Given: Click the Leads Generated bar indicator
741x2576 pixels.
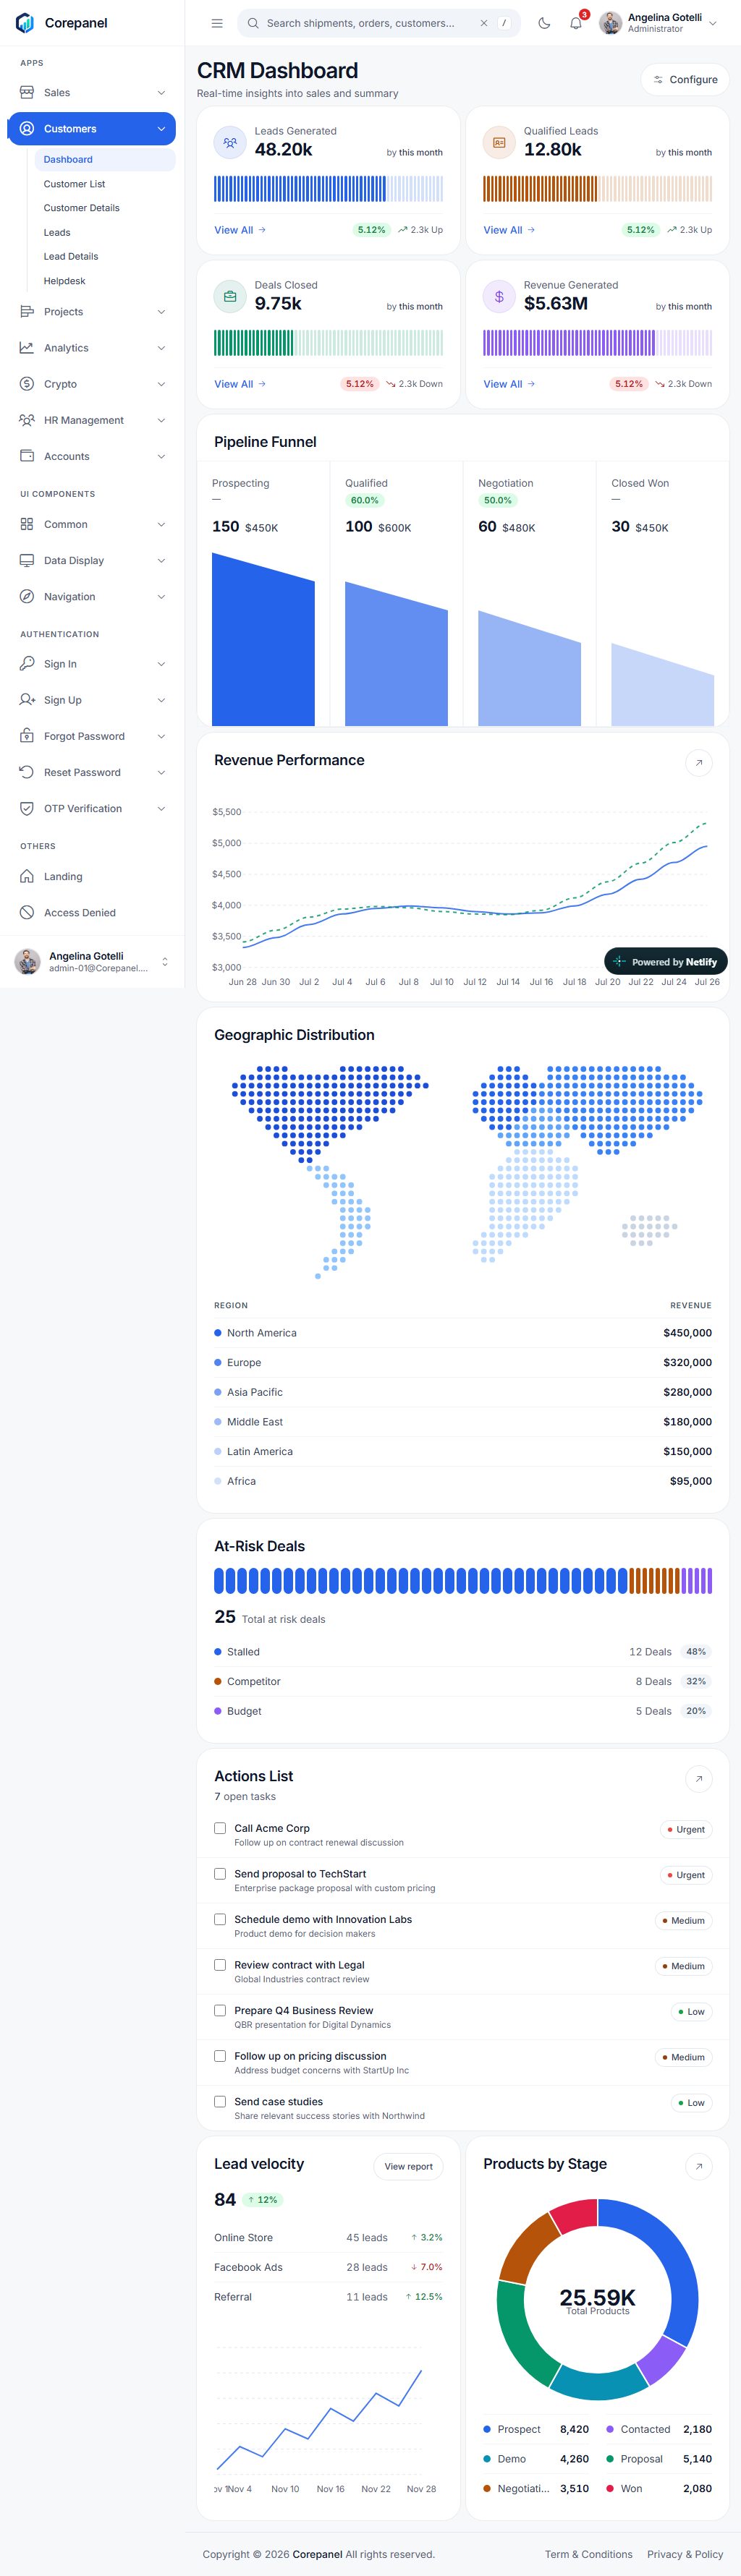Looking at the screenshot, I should coord(328,189).
